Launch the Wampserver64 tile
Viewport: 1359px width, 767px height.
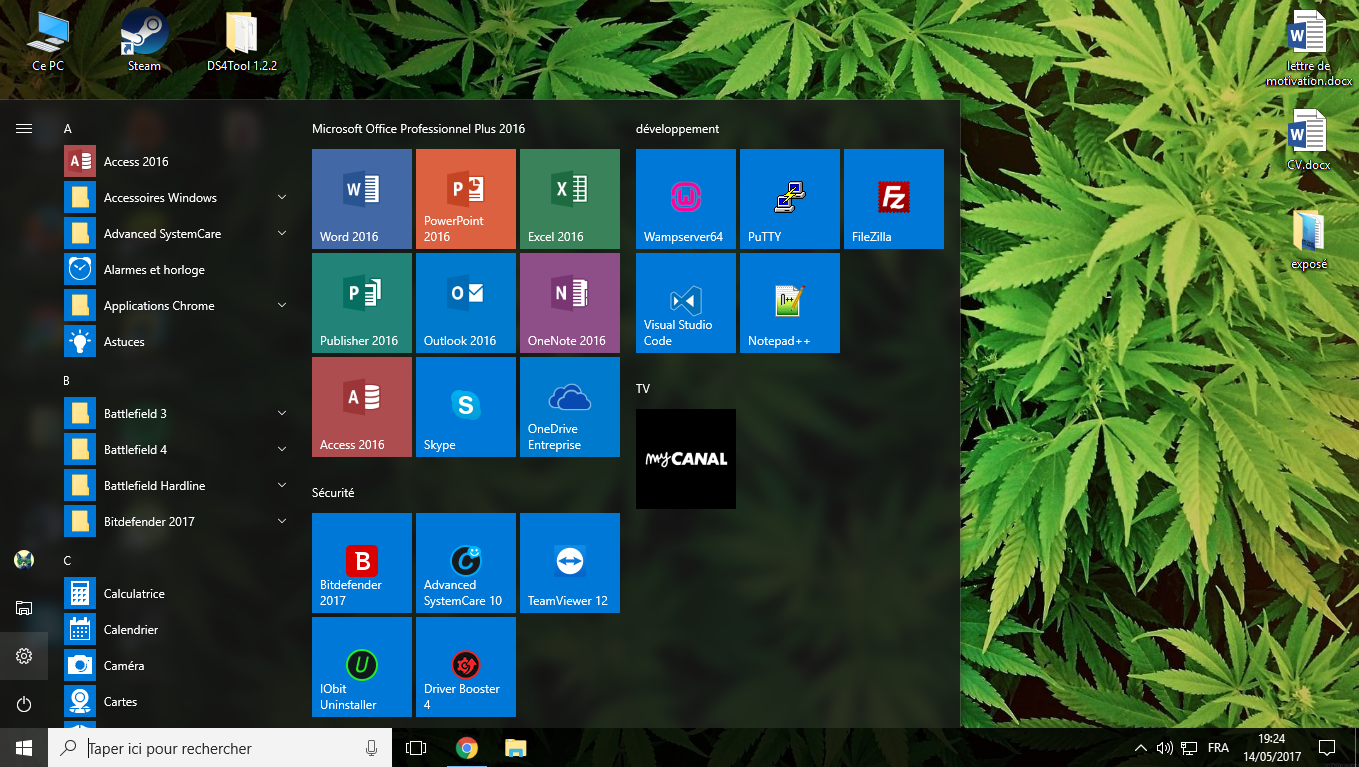click(686, 199)
